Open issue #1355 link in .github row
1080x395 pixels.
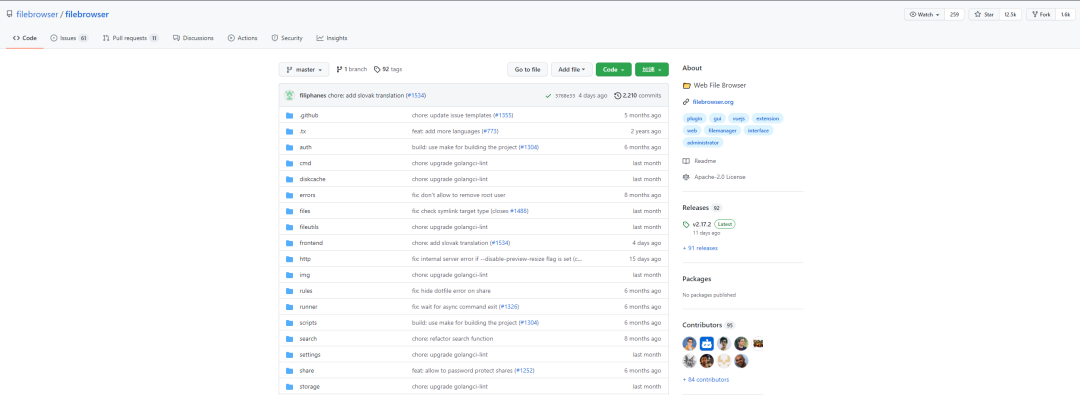tap(504, 115)
